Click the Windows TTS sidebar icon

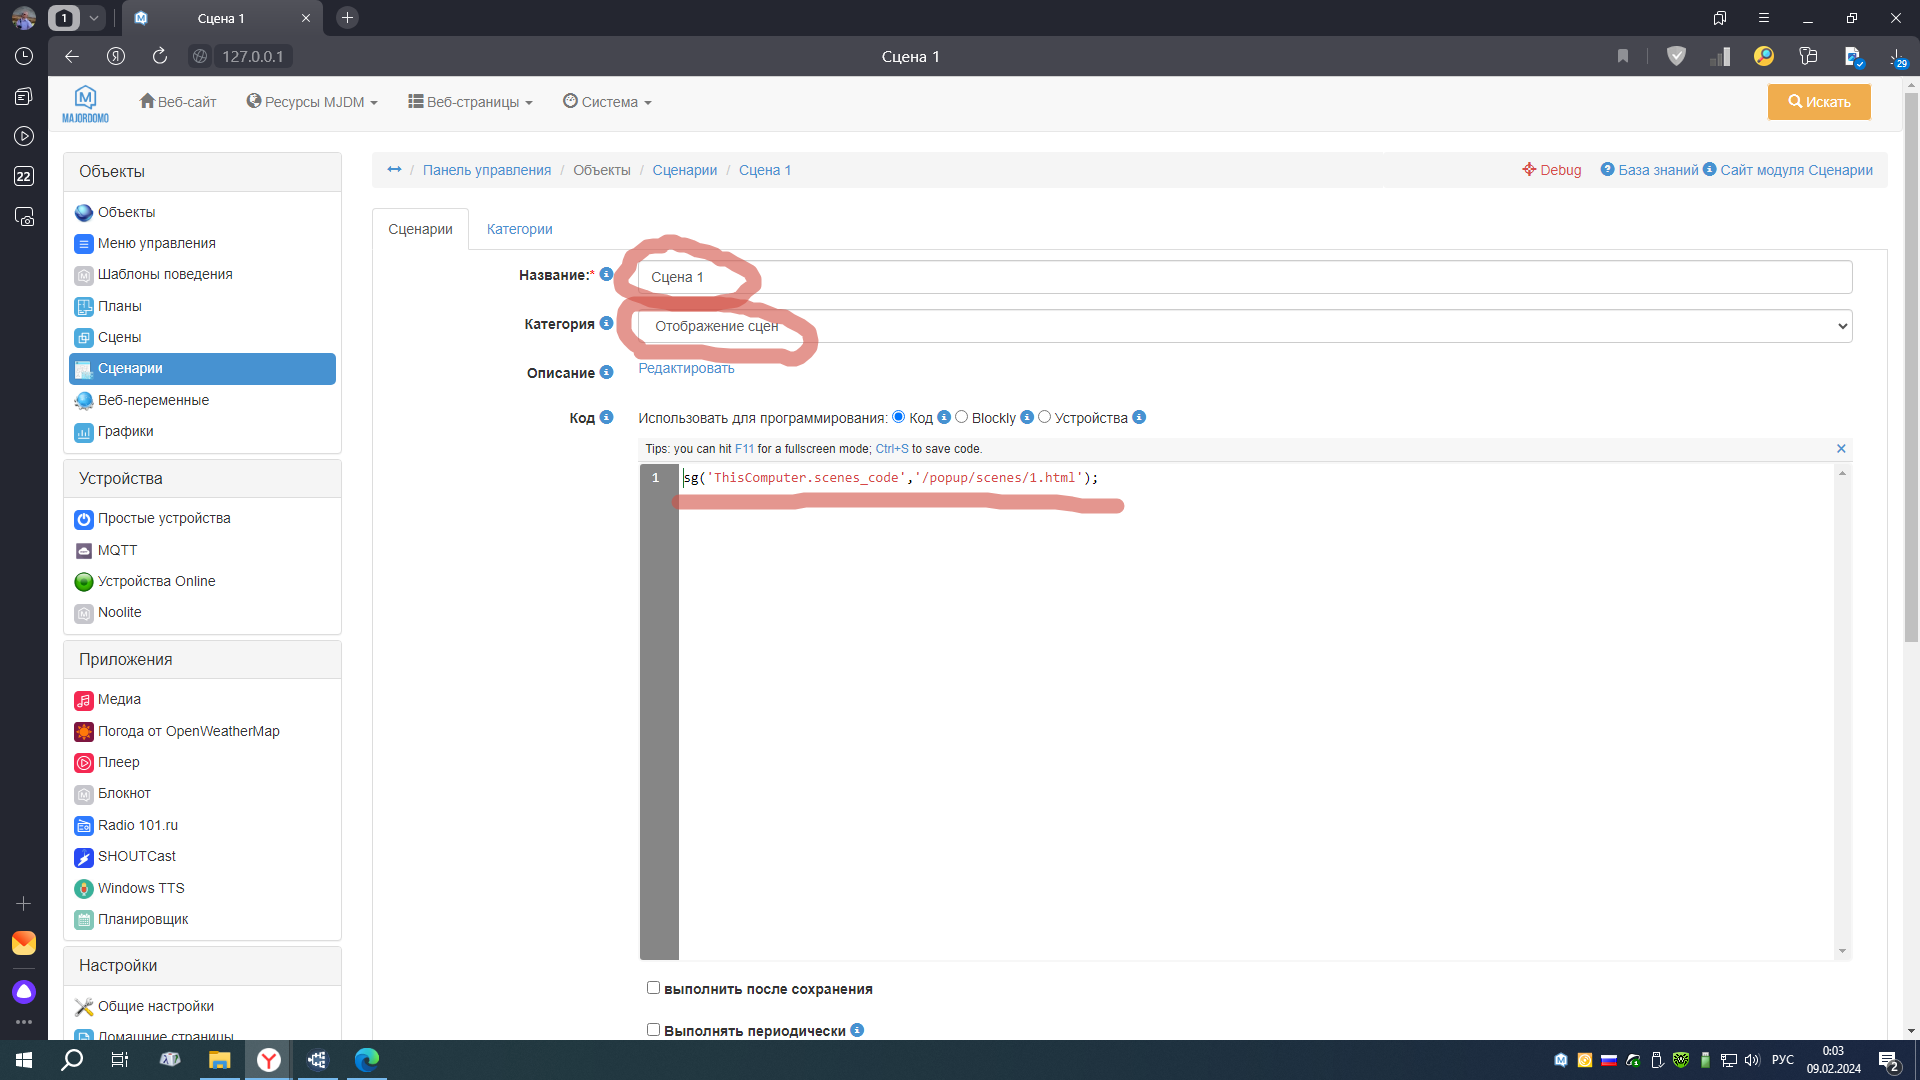click(84, 889)
